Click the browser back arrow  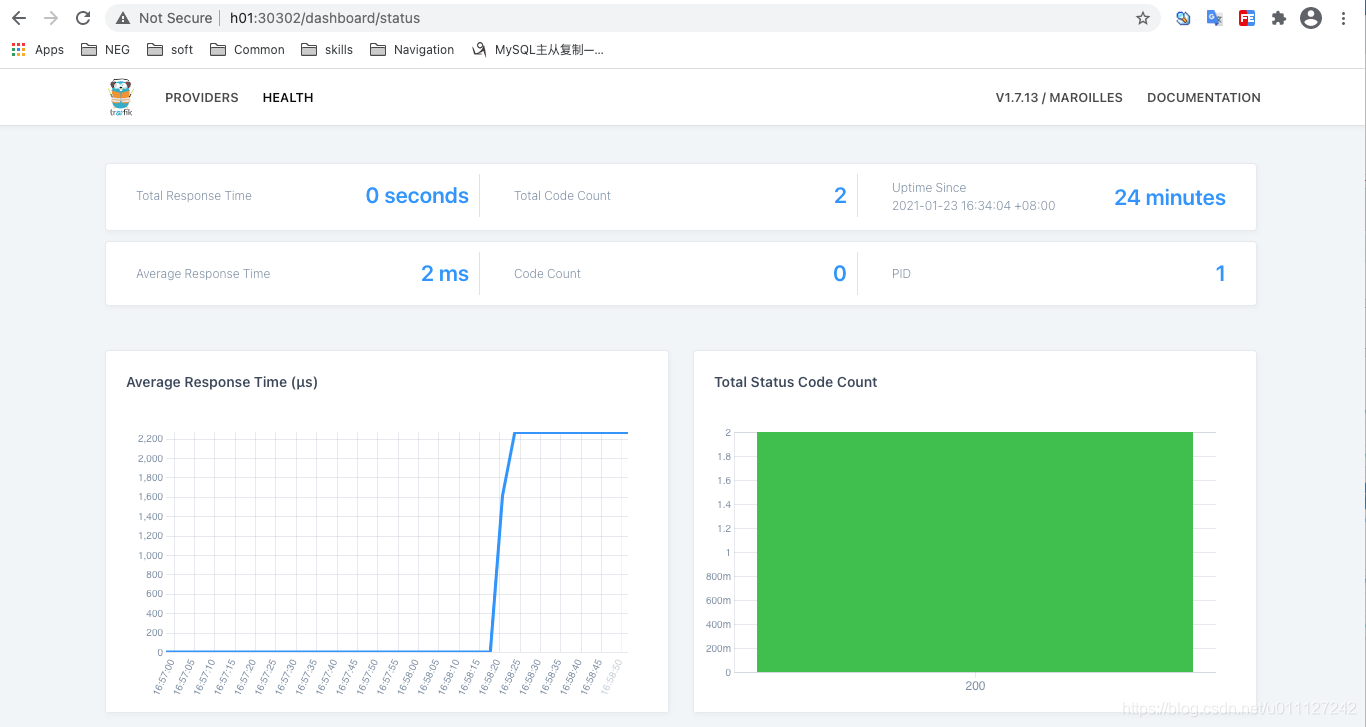[19, 18]
